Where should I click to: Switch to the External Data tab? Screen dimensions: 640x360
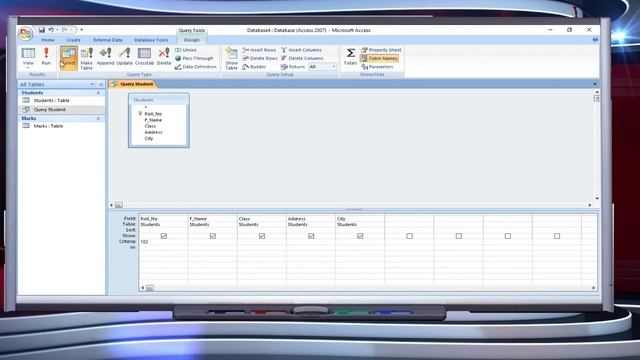point(108,40)
